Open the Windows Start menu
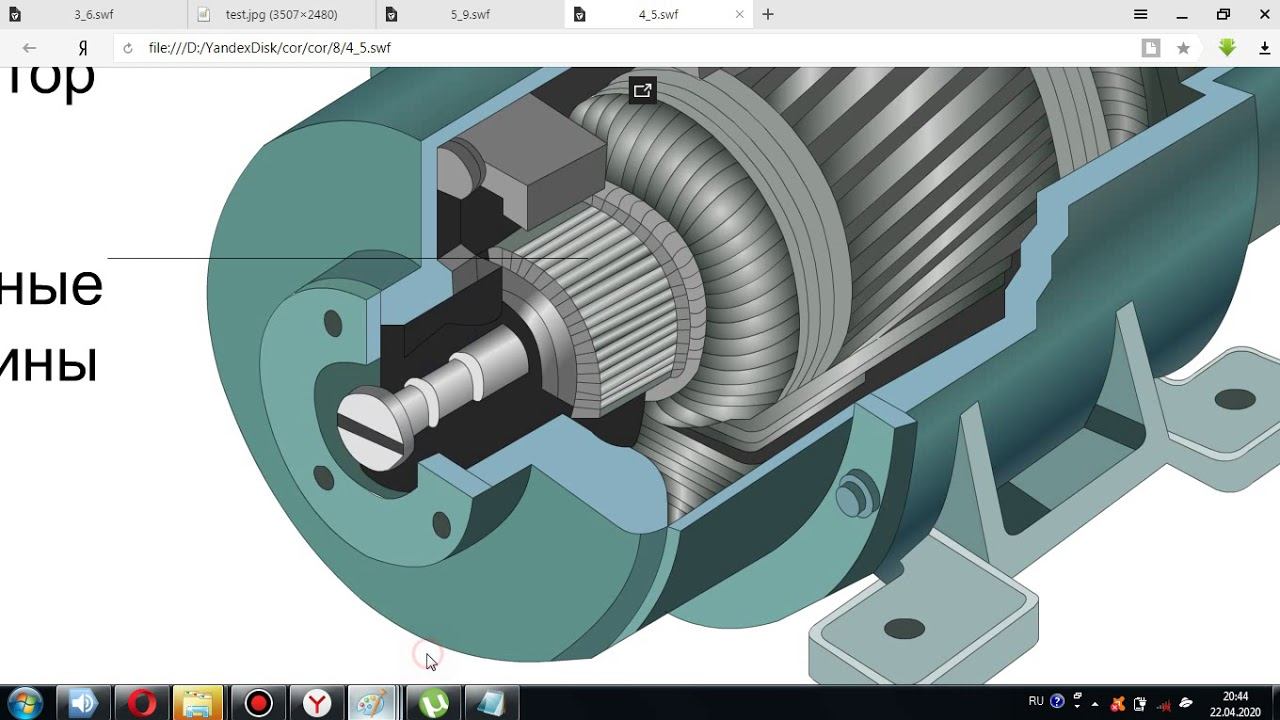Screen dimensions: 1280x720 coord(25,703)
